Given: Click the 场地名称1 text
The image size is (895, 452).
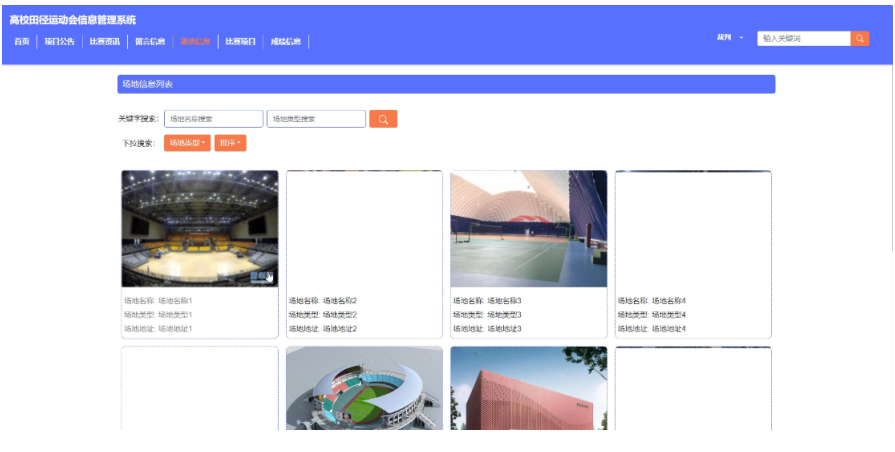Looking at the screenshot, I should (x=175, y=301).
